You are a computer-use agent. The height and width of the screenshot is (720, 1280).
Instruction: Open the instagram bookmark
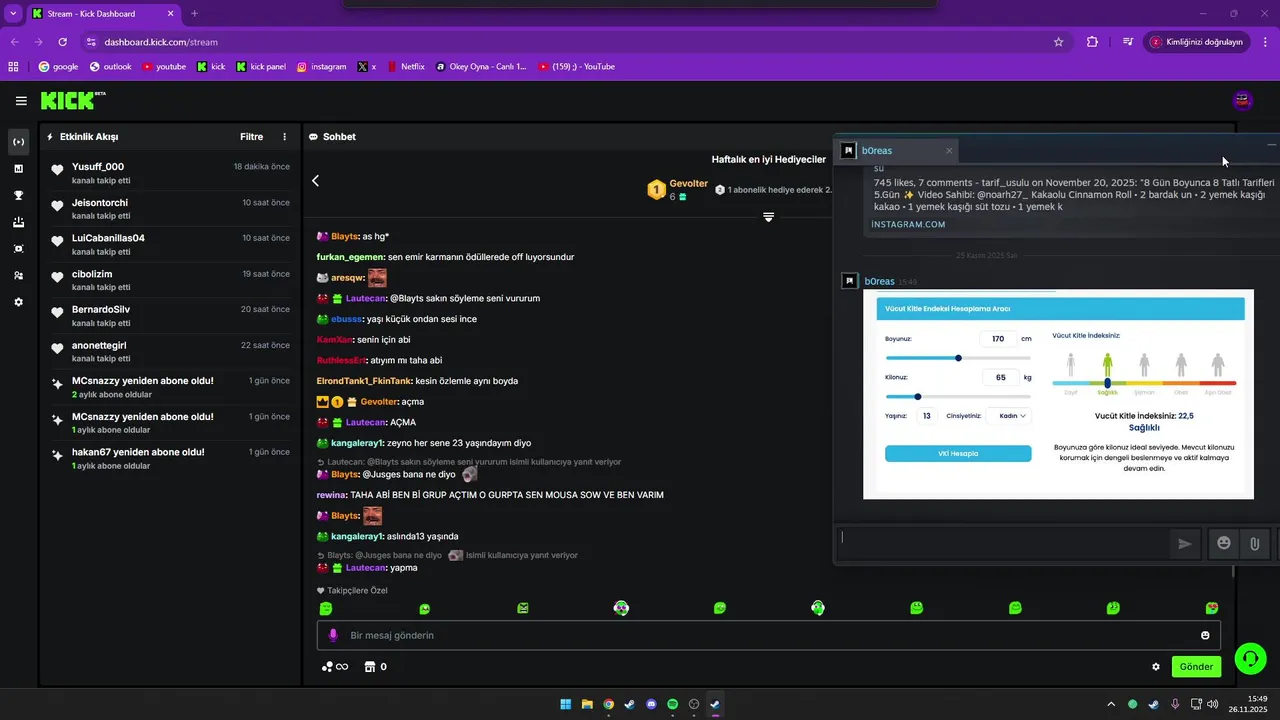tap(321, 67)
